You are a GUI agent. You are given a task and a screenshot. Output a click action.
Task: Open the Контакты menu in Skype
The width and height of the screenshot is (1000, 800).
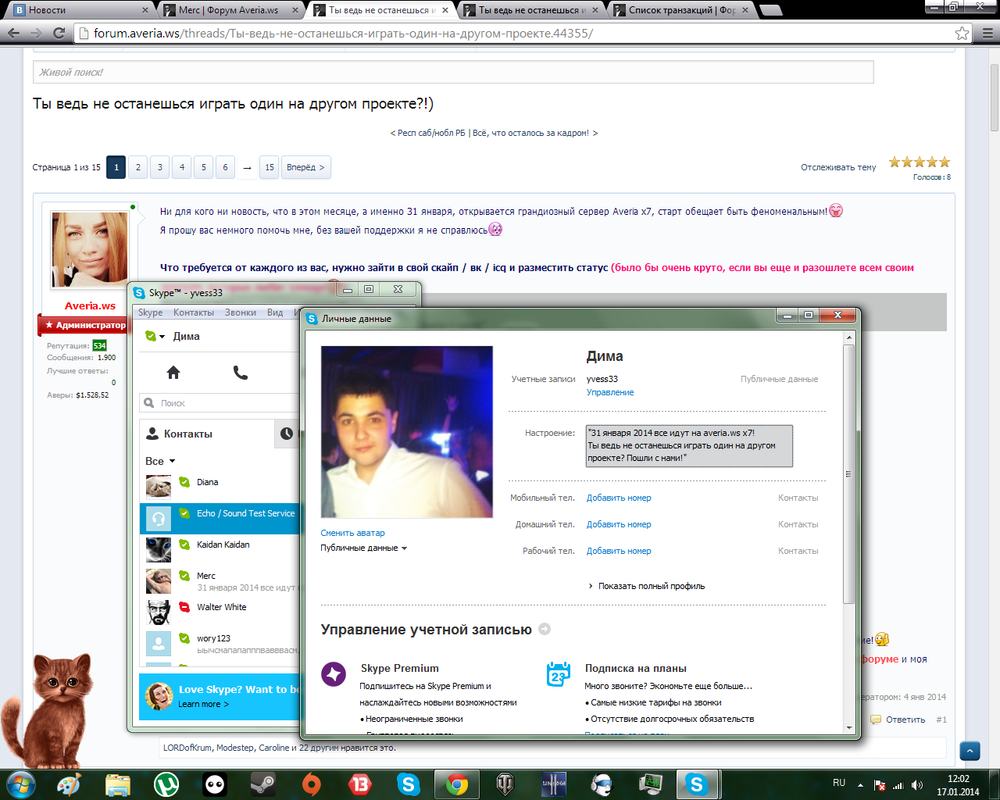tap(193, 313)
